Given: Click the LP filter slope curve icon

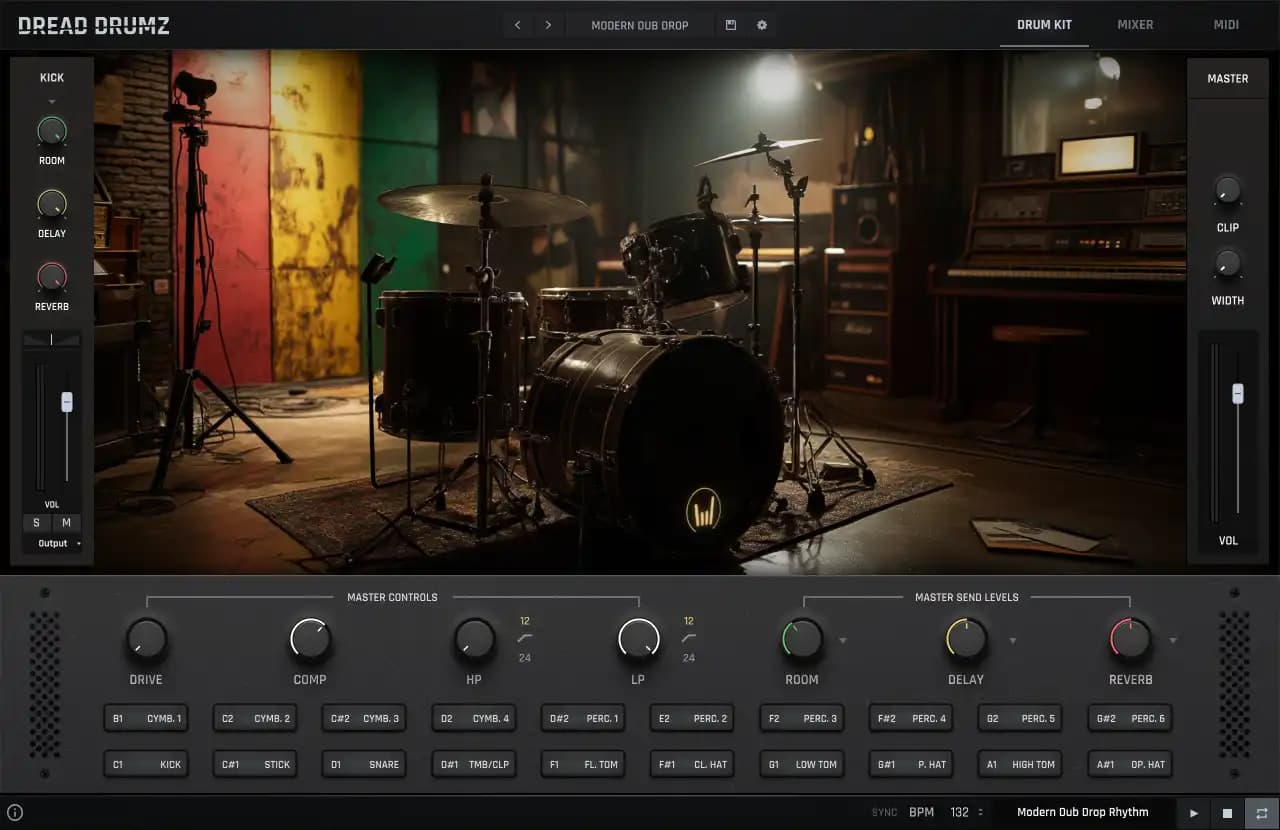Looking at the screenshot, I should (689, 638).
